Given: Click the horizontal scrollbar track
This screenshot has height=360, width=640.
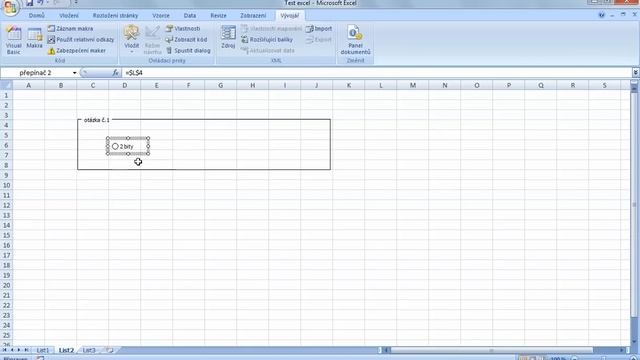Looking at the screenshot, I should tap(492, 350).
